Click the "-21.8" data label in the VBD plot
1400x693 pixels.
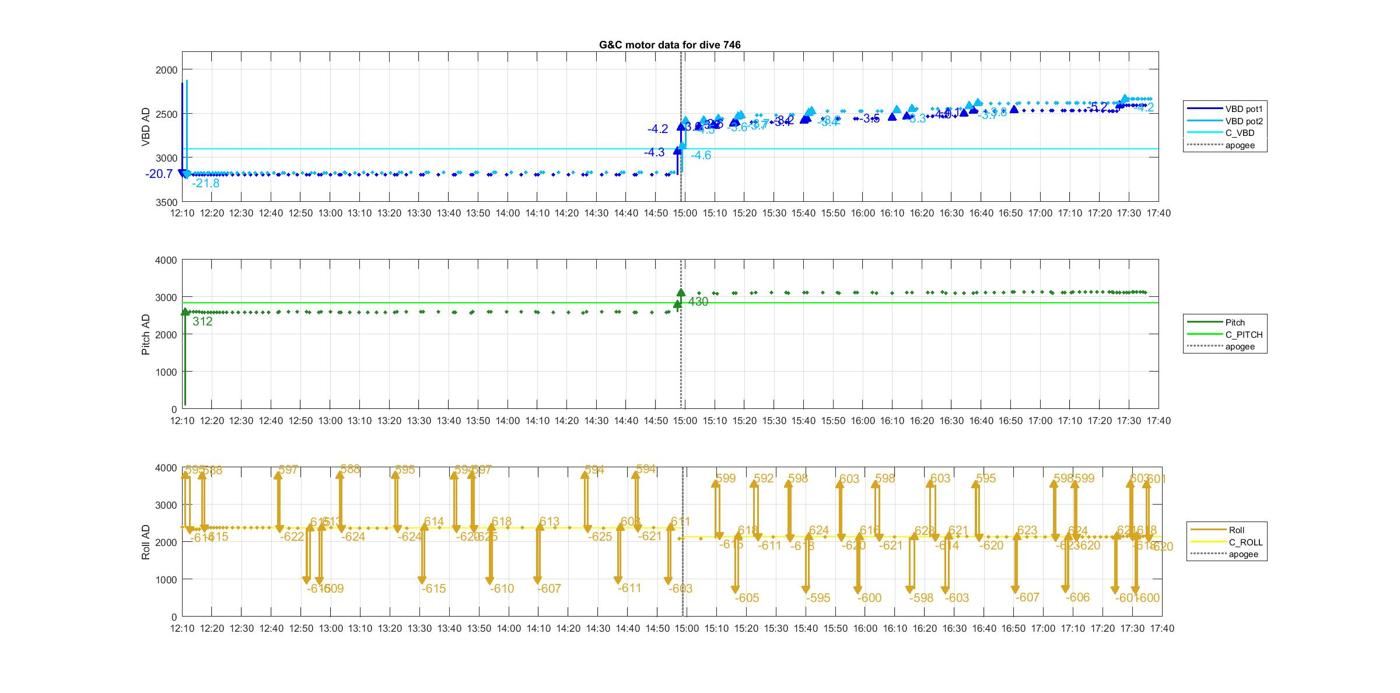(x=205, y=184)
